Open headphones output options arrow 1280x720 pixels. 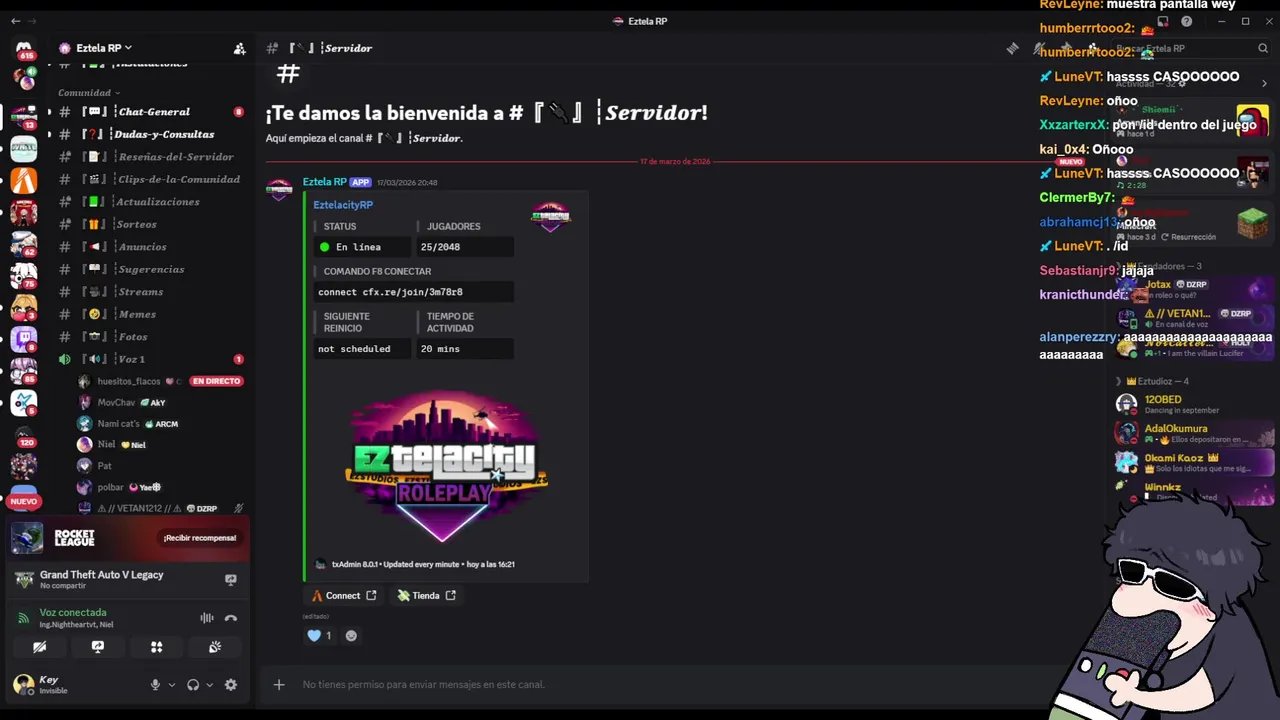coord(209,685)
